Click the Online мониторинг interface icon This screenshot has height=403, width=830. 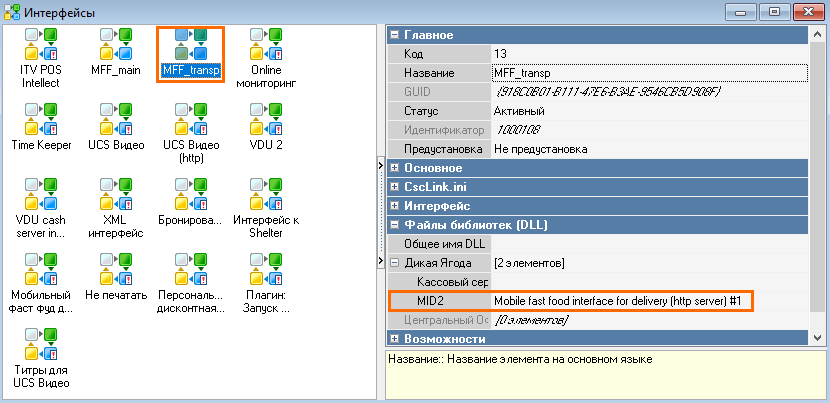(x=265, y=46)
